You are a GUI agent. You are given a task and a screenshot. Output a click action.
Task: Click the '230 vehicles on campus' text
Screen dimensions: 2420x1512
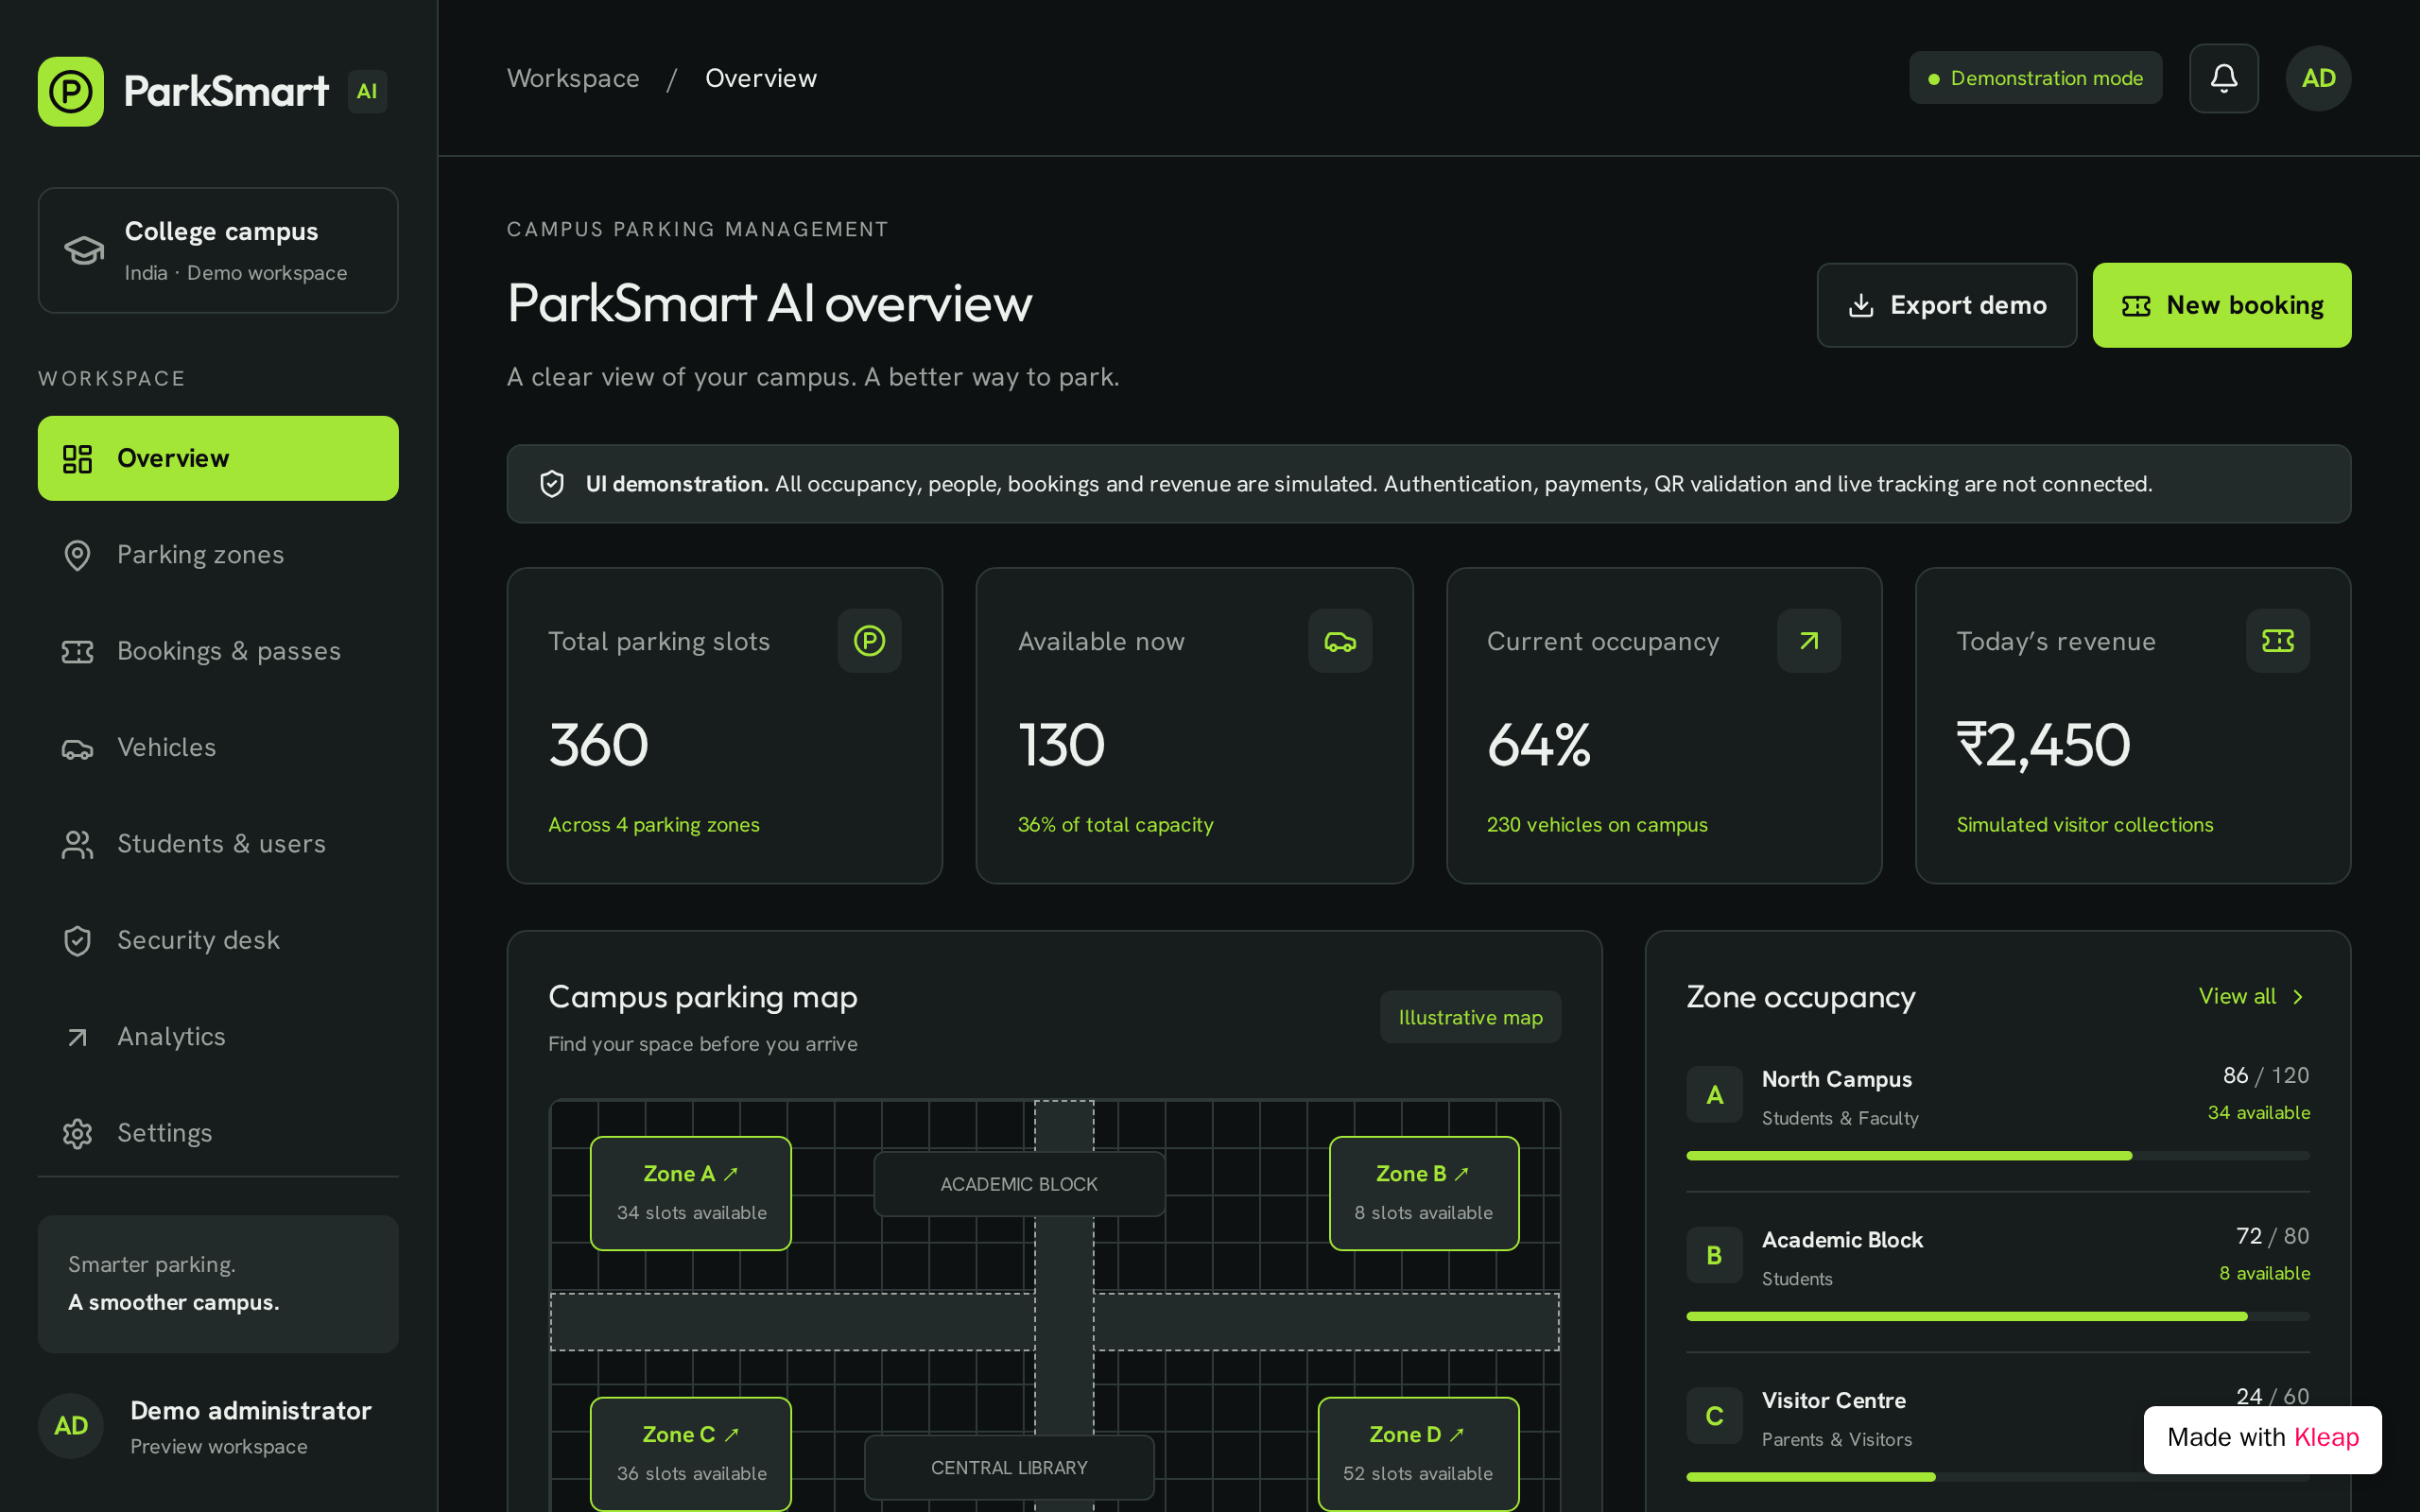1597,825
